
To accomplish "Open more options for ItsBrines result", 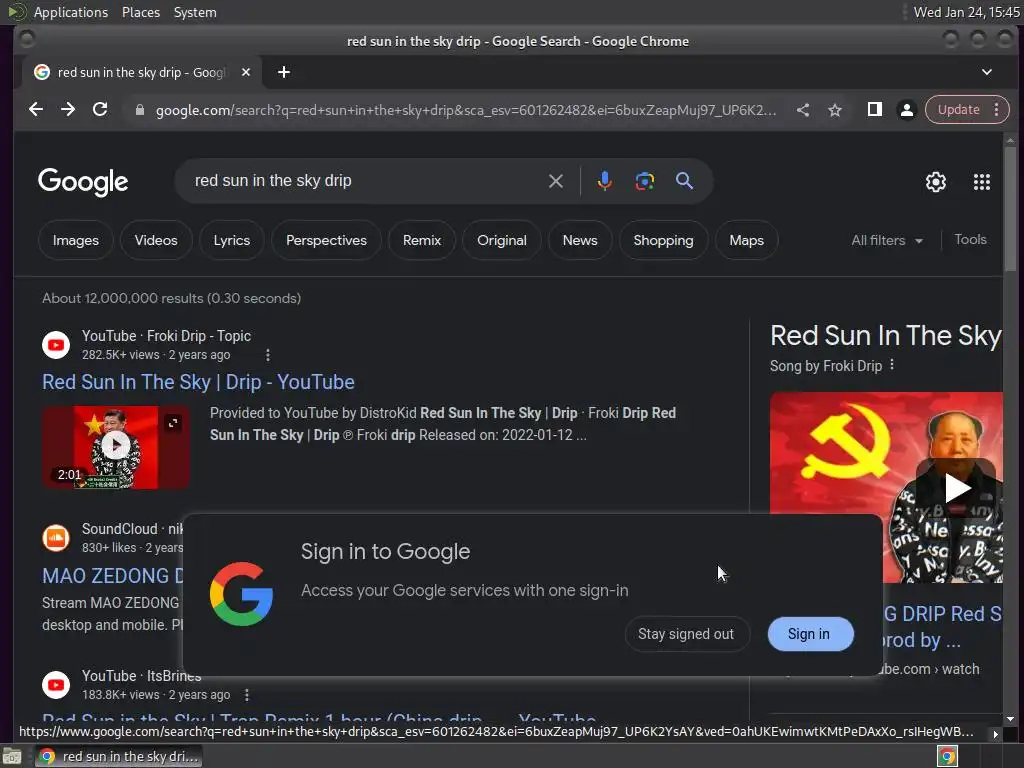I will tap(247, 695).
